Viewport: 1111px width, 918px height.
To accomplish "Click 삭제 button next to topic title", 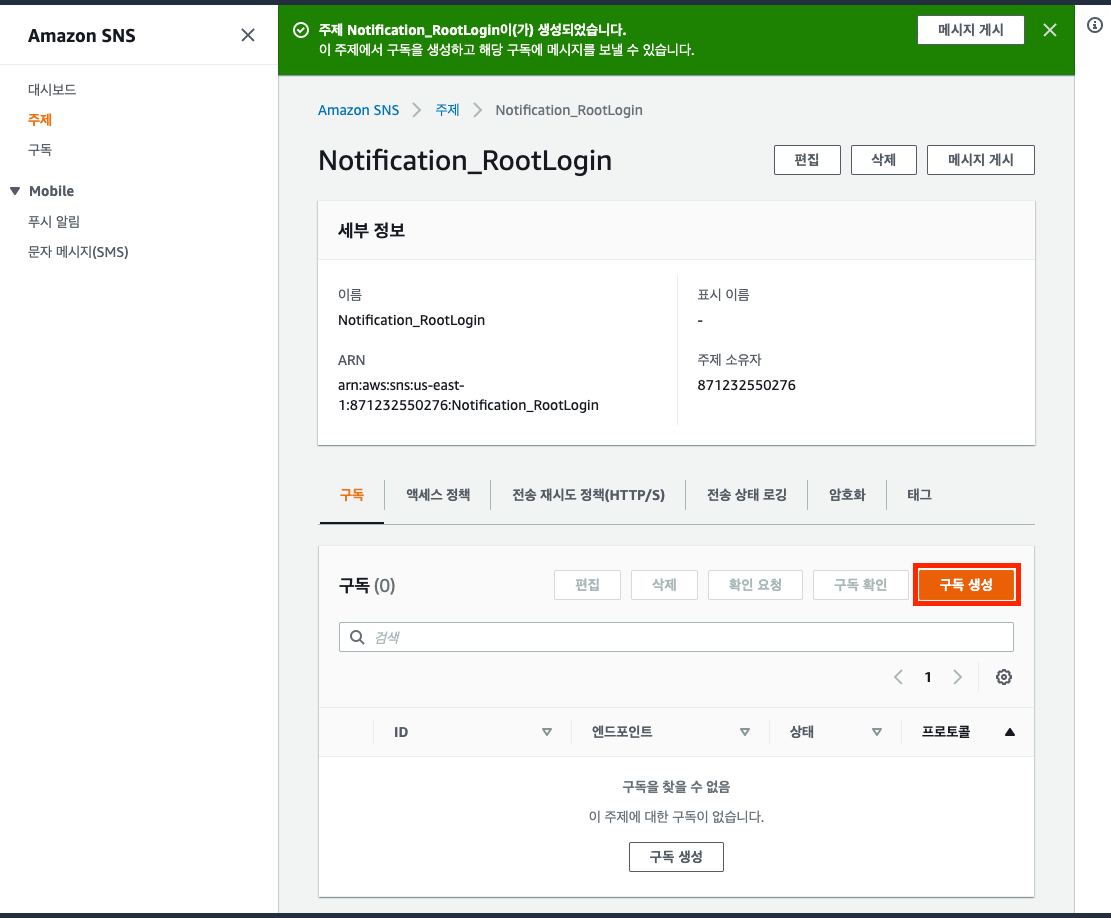I will click(x=884, y=160).
